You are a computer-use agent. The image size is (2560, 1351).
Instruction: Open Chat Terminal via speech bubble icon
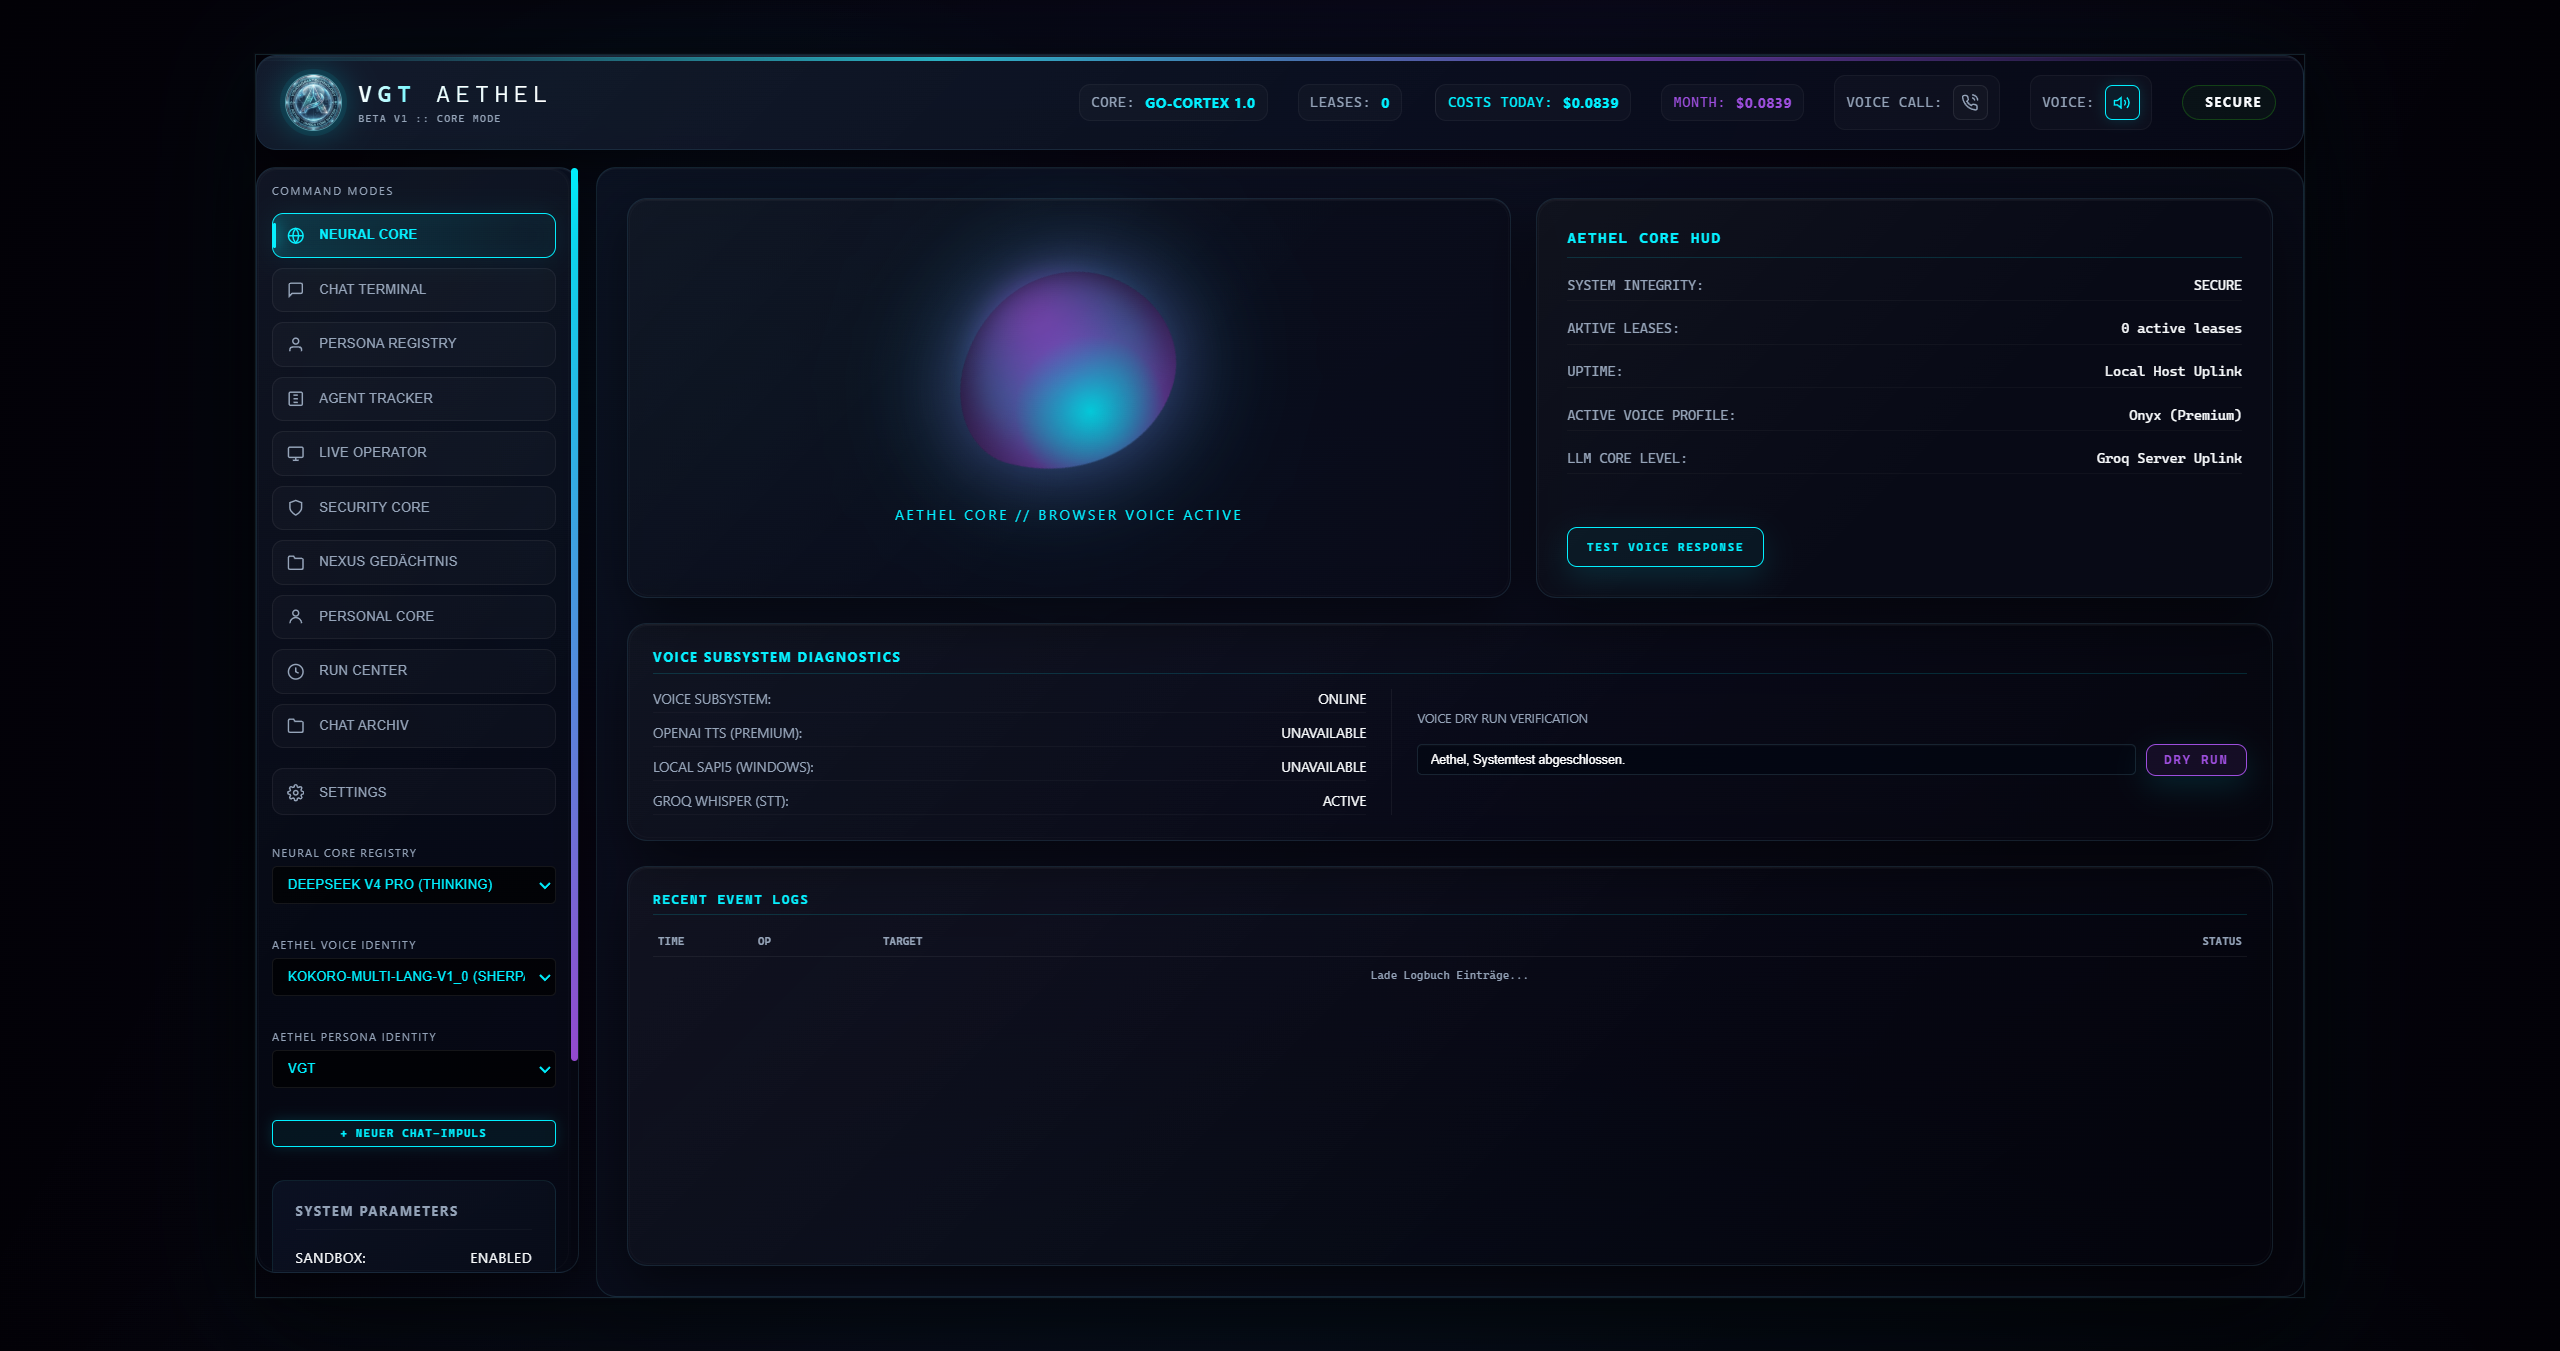[296, 289]
